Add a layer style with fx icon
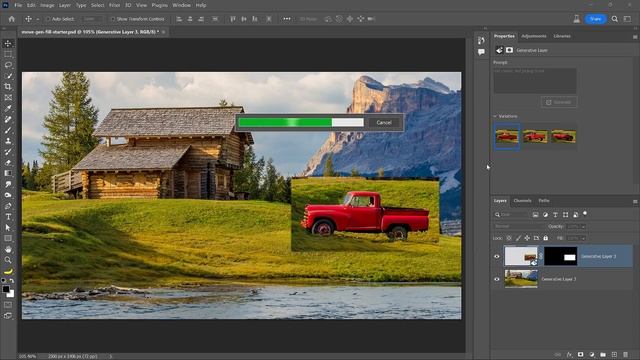 pyautogui.click(x=569, y=355)
